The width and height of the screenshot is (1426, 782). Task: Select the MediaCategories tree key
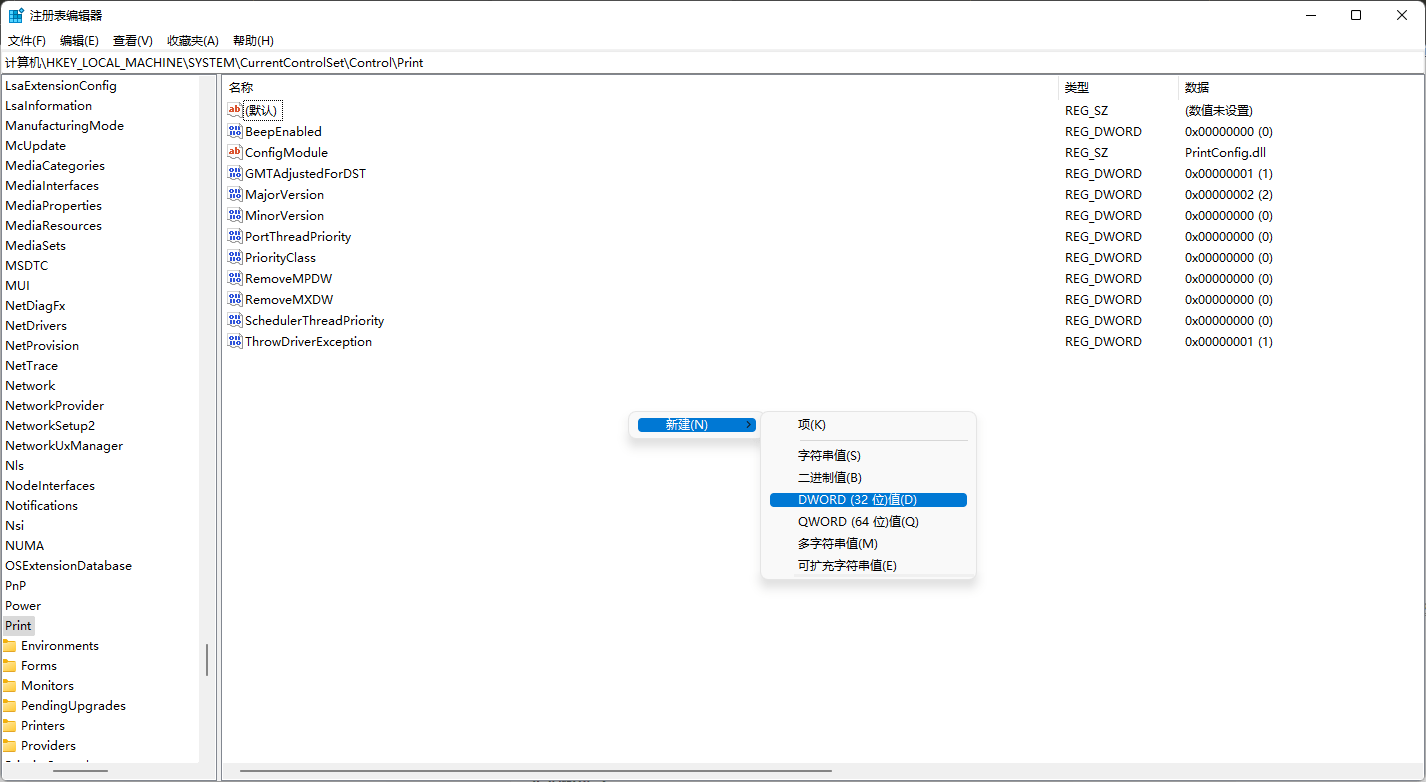(55, 165)
